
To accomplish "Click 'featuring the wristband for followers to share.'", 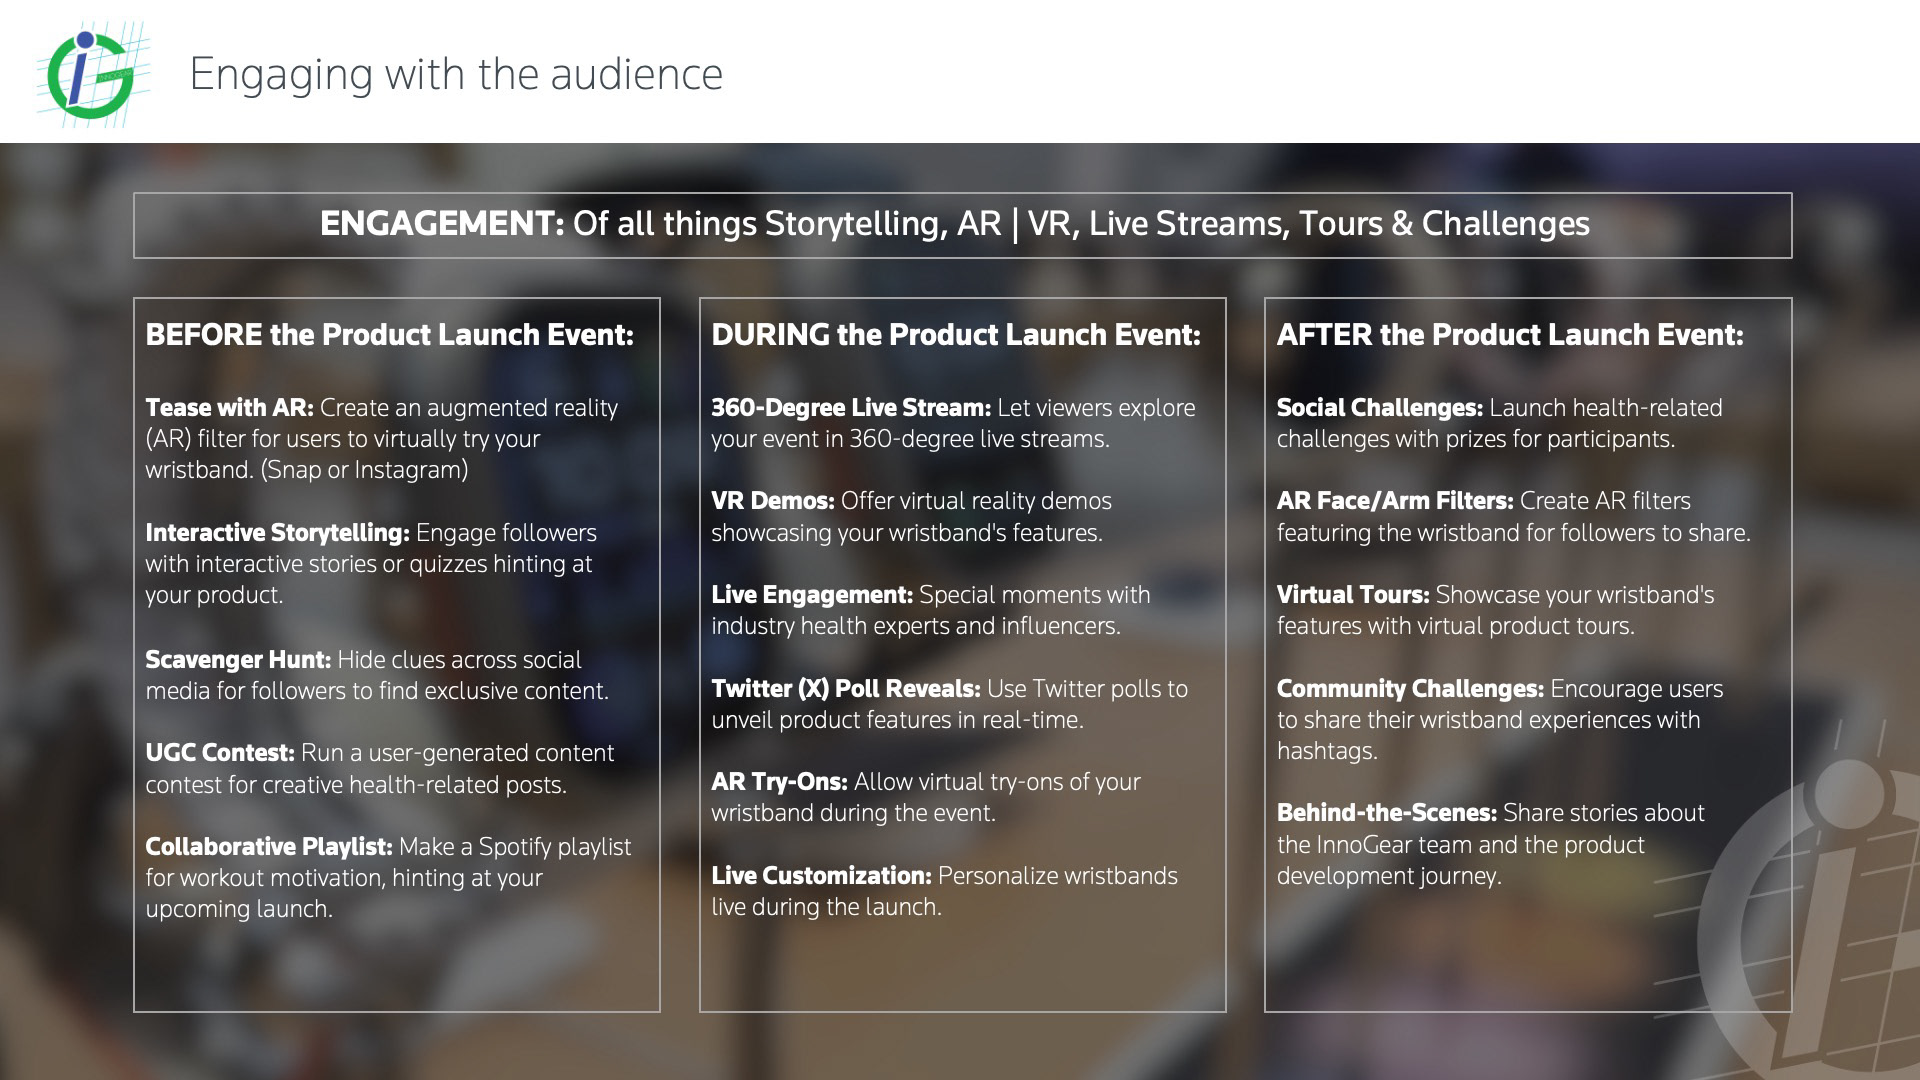I will tap(1514, 533).
